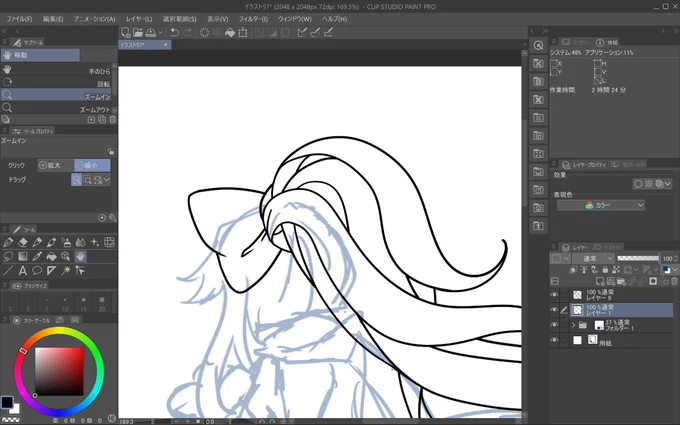Choose the Gradient tool
680x425 pixels.
tap(23, 257)
